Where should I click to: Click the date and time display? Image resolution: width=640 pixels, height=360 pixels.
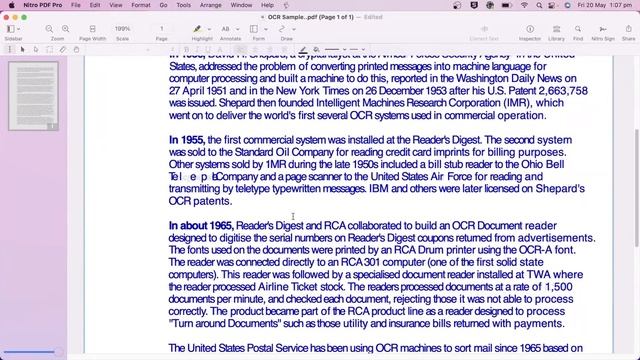pos(605,5)
